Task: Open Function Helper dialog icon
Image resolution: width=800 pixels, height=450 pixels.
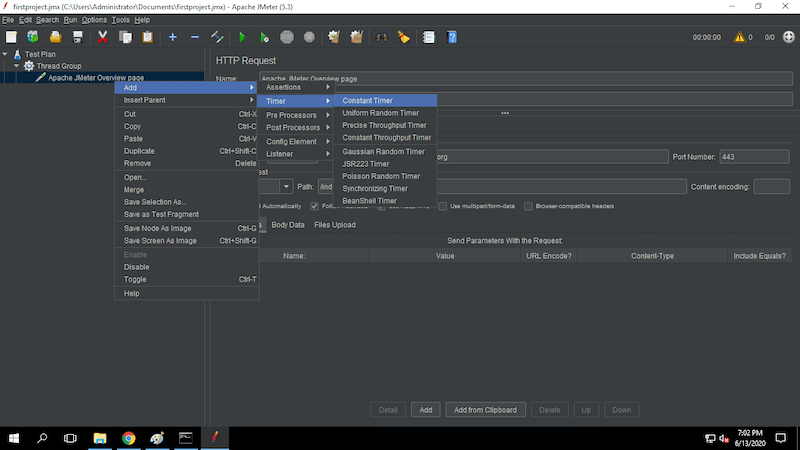Action: pyautogui.click(x=429, y=37)
